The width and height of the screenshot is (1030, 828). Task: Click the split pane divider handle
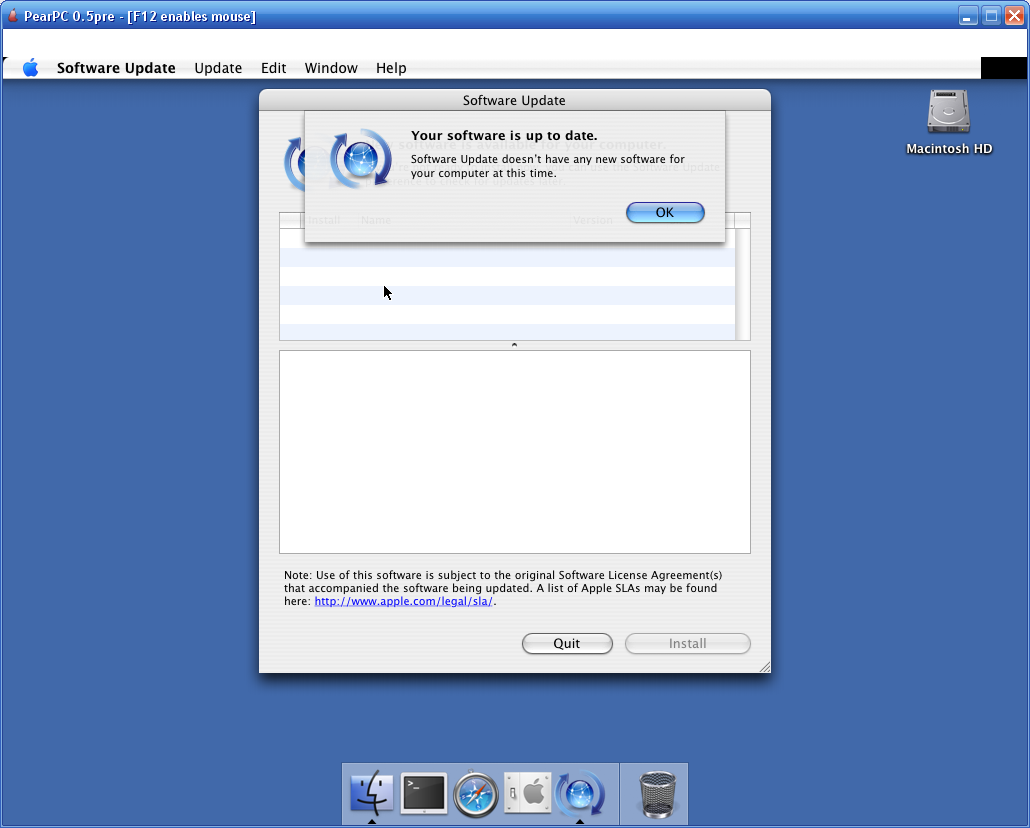point(514,345)
